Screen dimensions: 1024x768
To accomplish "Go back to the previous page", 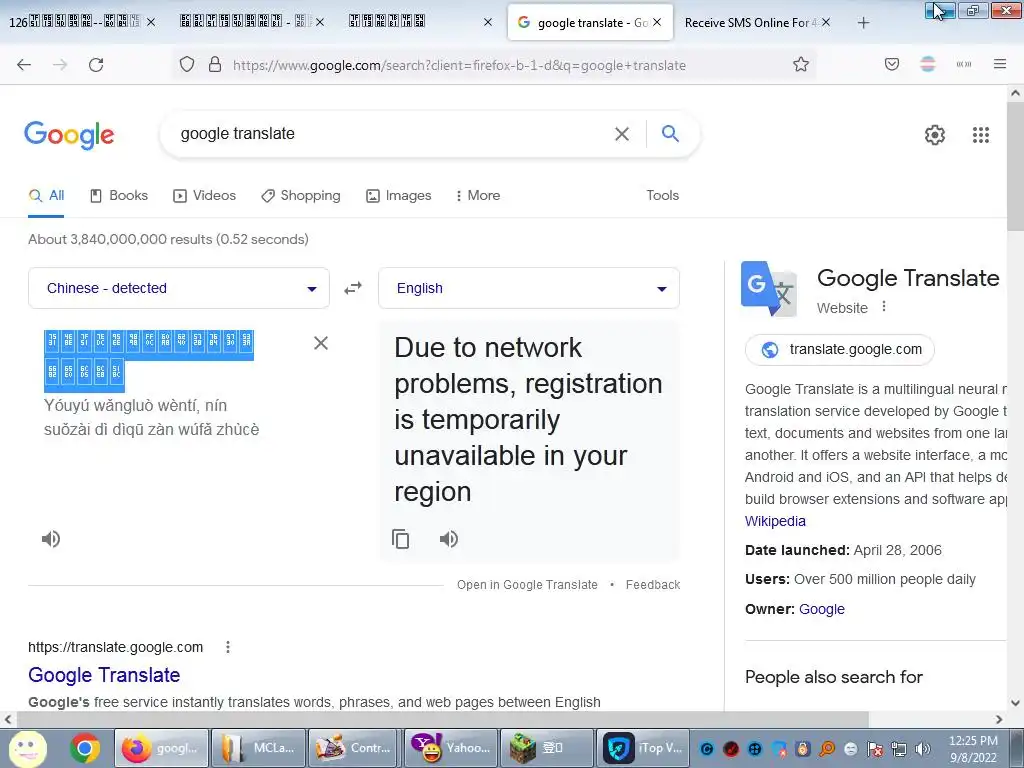I will point(24,65).
